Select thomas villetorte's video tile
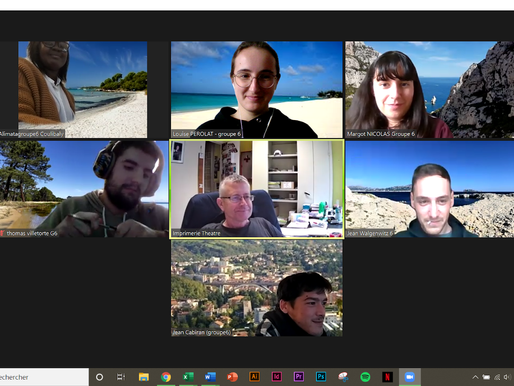Screen dimensions: 514x386 point(84,189)
